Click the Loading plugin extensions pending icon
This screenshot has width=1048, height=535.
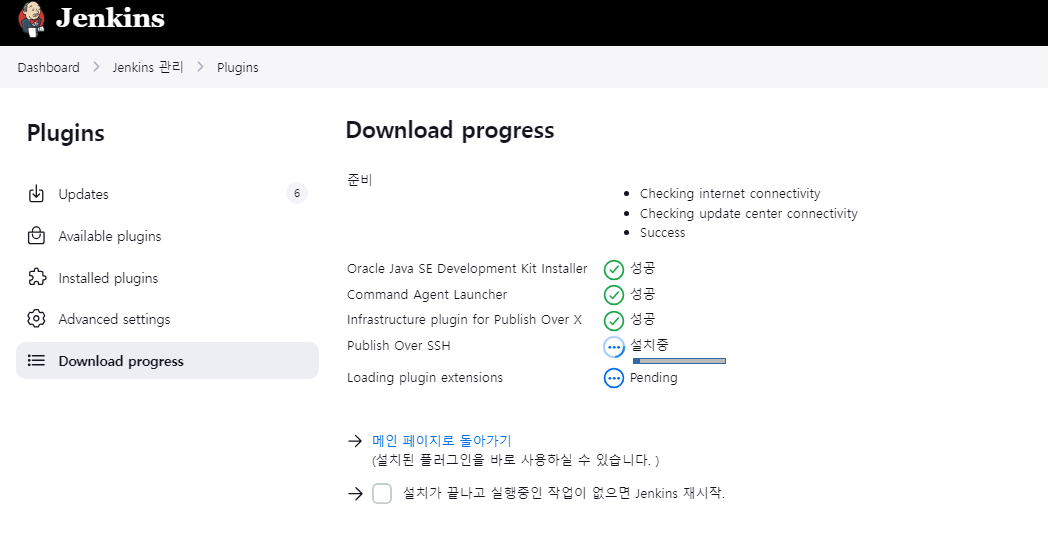(614, 378)
